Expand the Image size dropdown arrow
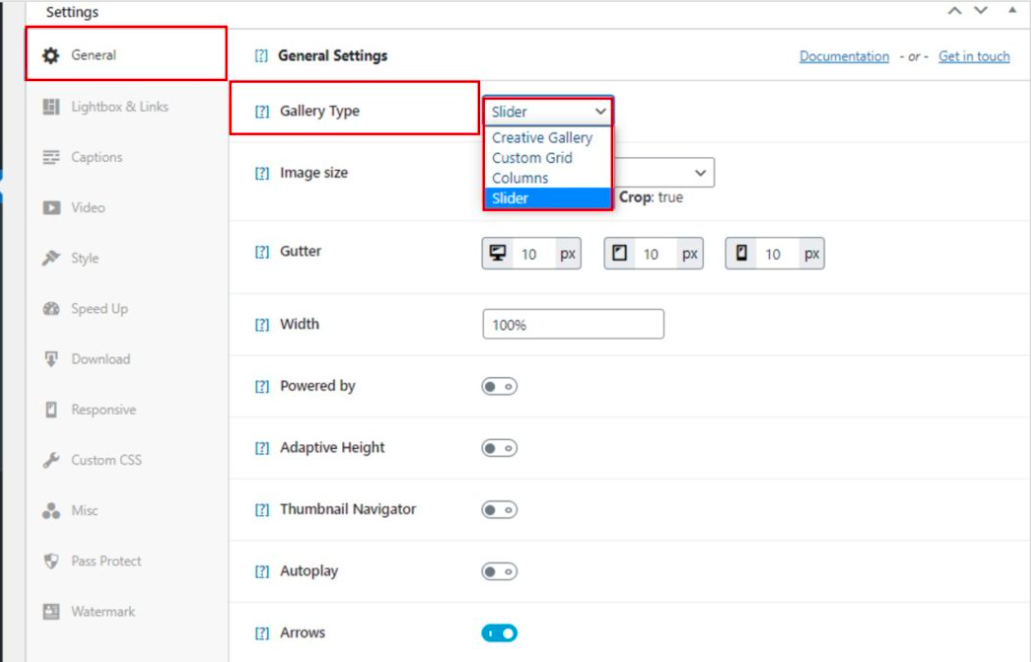Viewport: 1031px width, 662px height. click(701, 173)
